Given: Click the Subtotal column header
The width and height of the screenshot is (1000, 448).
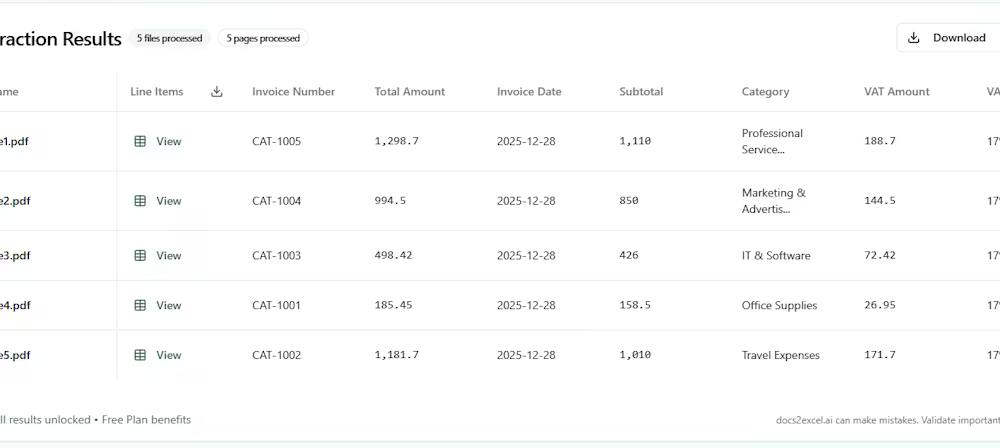Looking at the screenshot, I should click(x=641, y=92).
